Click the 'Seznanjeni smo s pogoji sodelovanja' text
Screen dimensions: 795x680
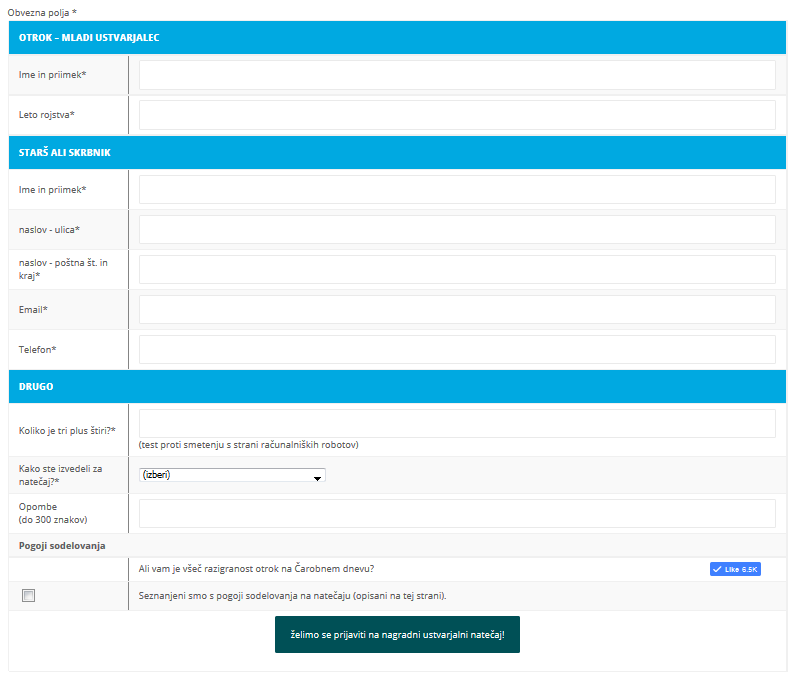[292, 596]
